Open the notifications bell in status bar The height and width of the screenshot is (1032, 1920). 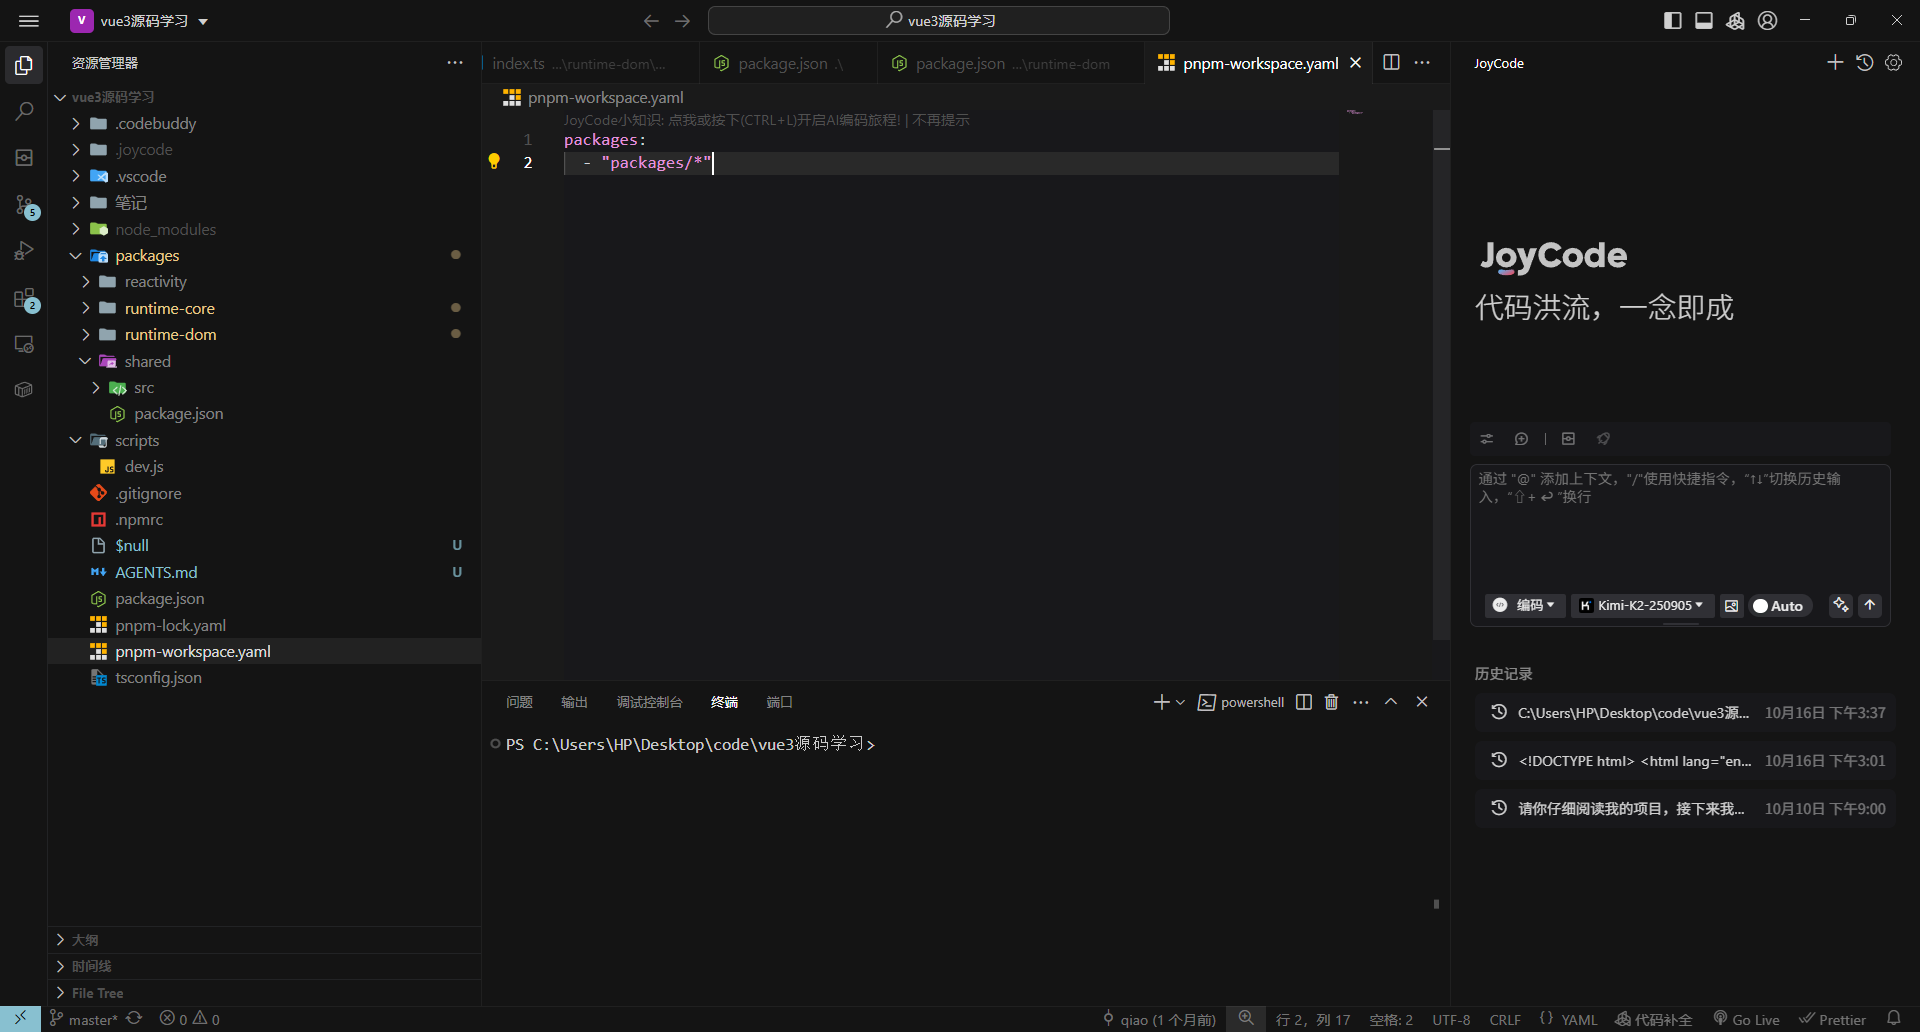click(x=1893, y=1018)
